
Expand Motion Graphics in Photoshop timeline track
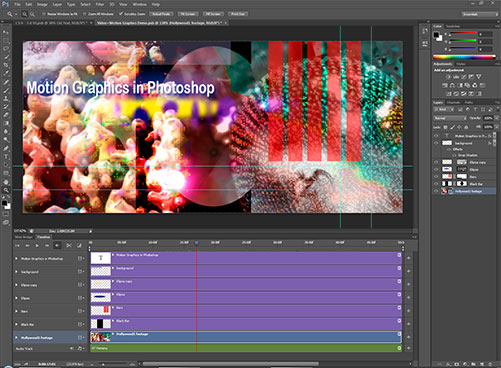[16, 258]
